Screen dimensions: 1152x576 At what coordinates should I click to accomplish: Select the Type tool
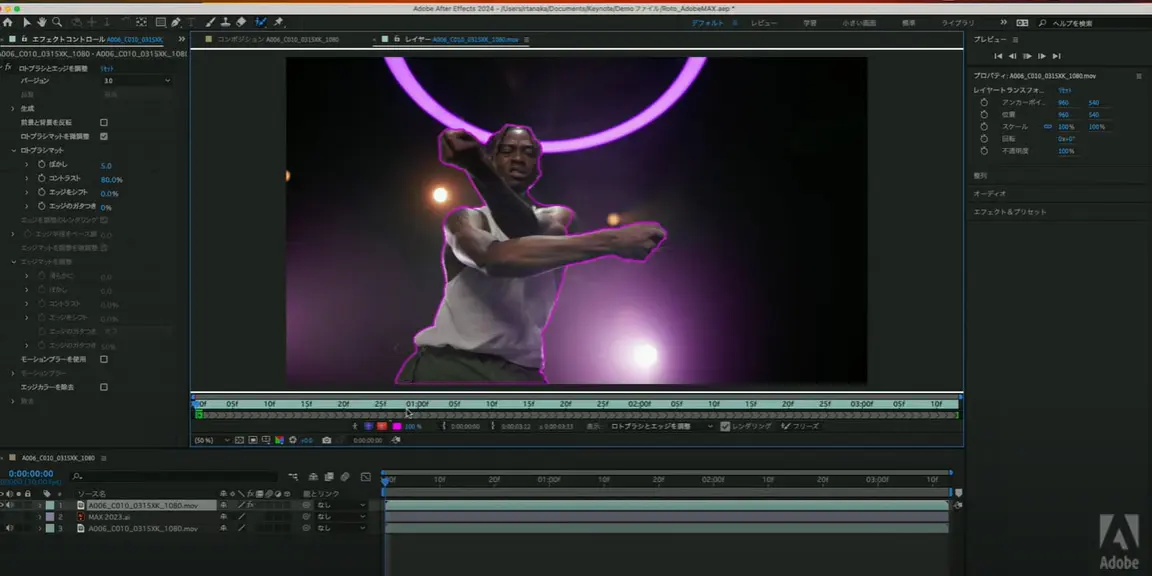(x=192, y=23)
